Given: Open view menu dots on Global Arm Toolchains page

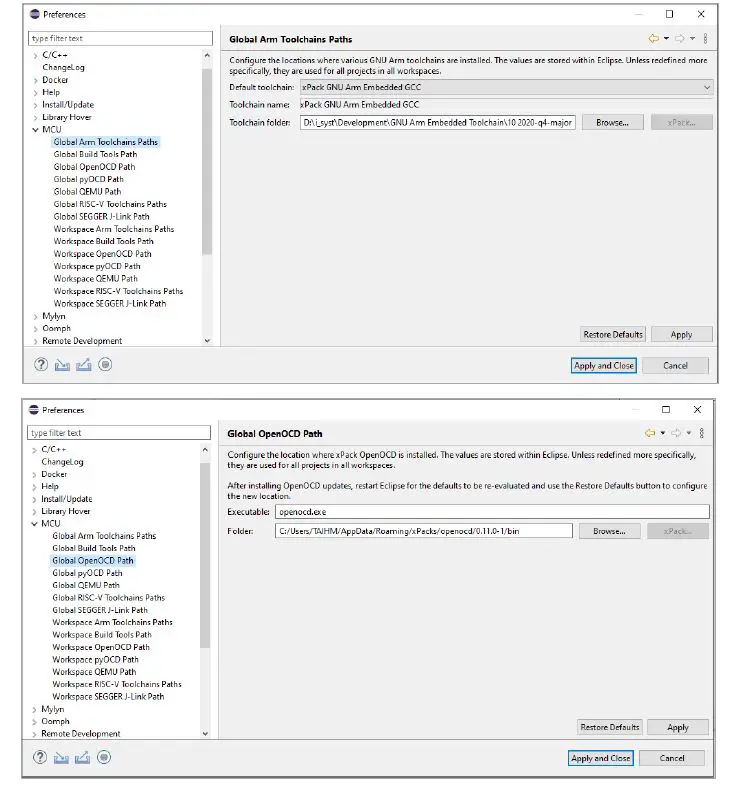Looking at the screenshot, I should [705, 38].
